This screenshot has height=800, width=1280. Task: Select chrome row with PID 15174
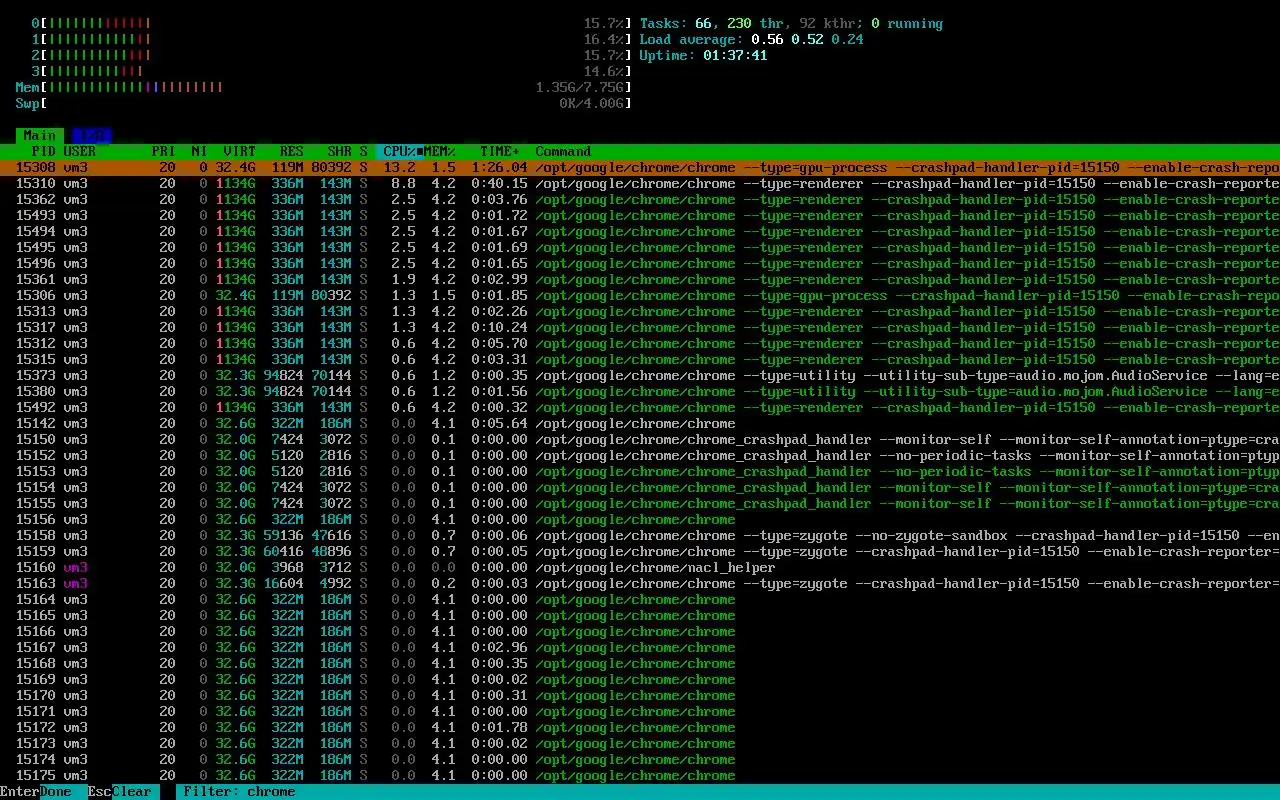pos(640,759)
